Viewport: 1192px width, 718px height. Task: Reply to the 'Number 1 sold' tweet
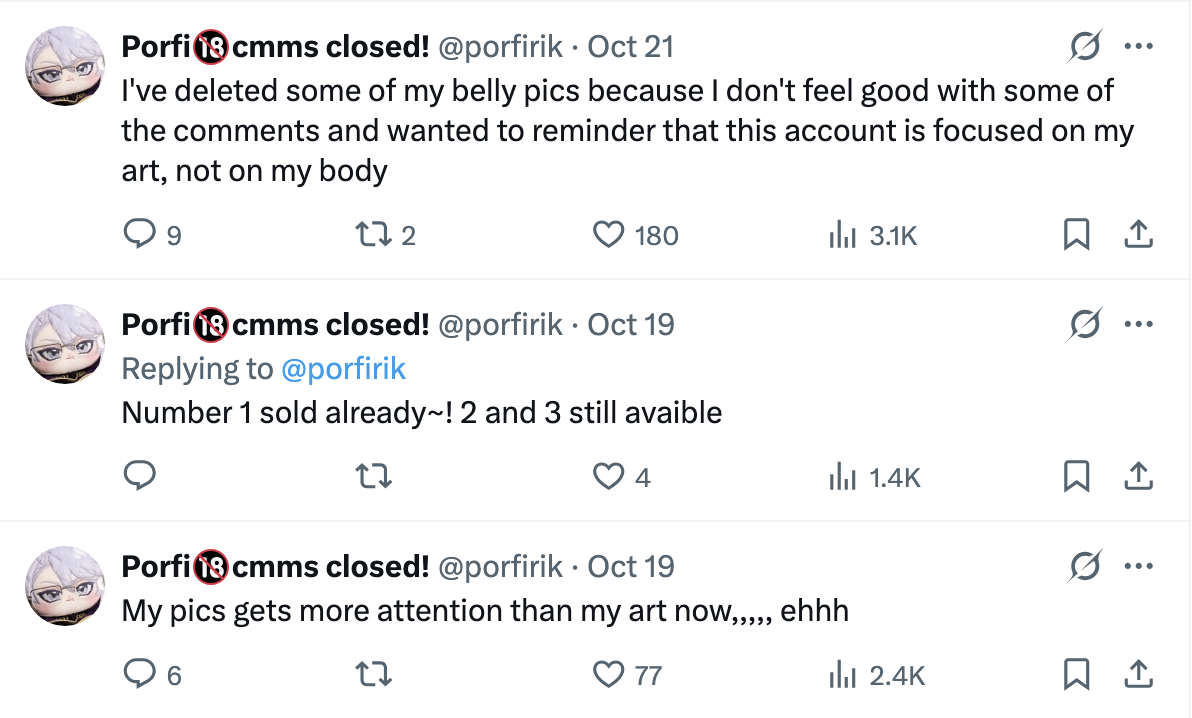137,477
